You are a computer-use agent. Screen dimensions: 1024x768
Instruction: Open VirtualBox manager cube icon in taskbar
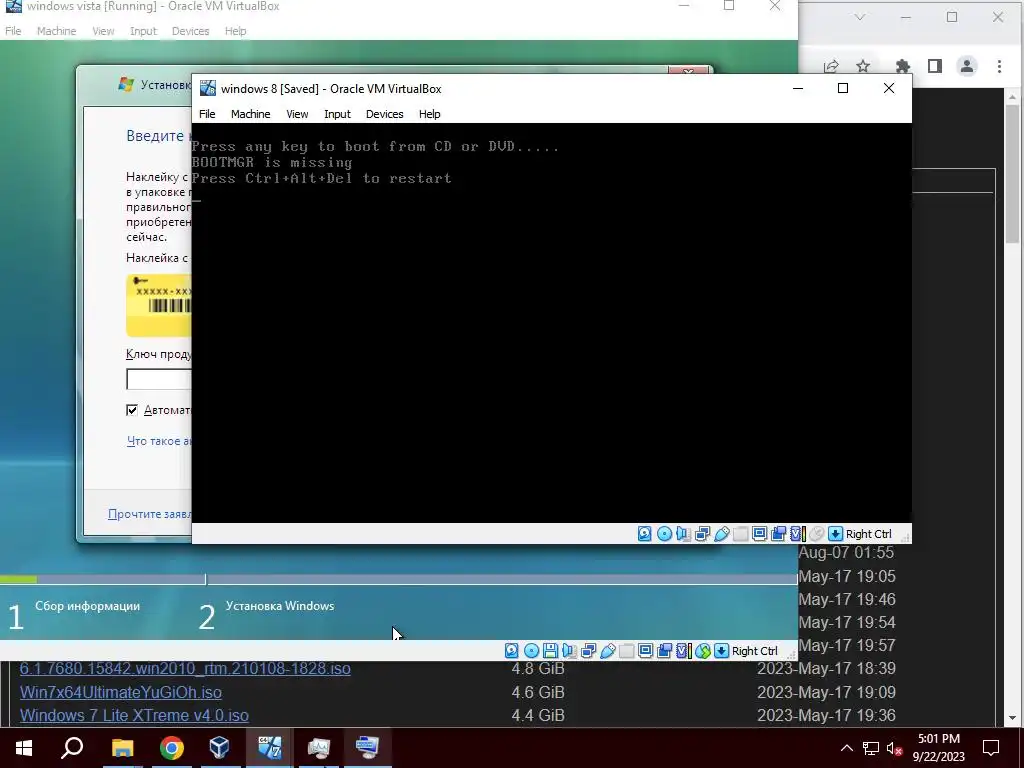[219, 748]
